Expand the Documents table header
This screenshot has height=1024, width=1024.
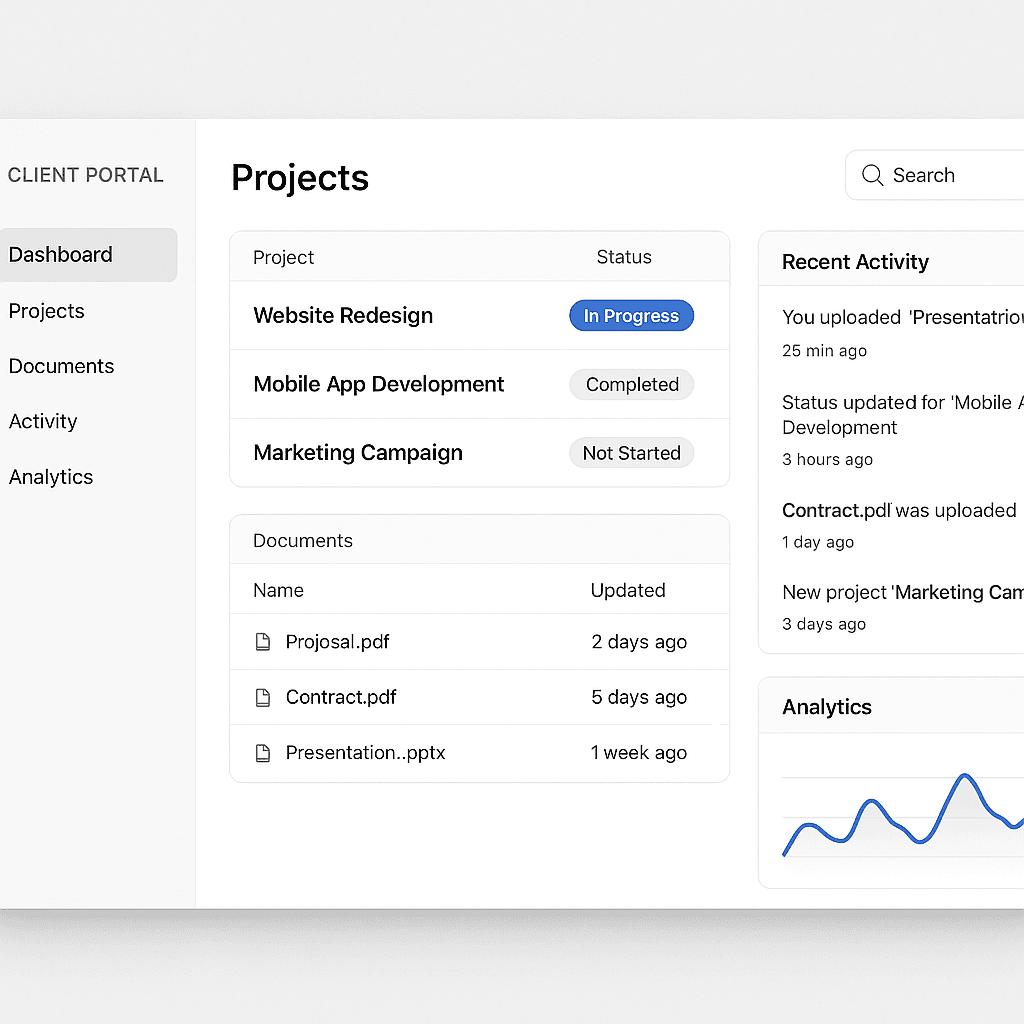(303, 540)
